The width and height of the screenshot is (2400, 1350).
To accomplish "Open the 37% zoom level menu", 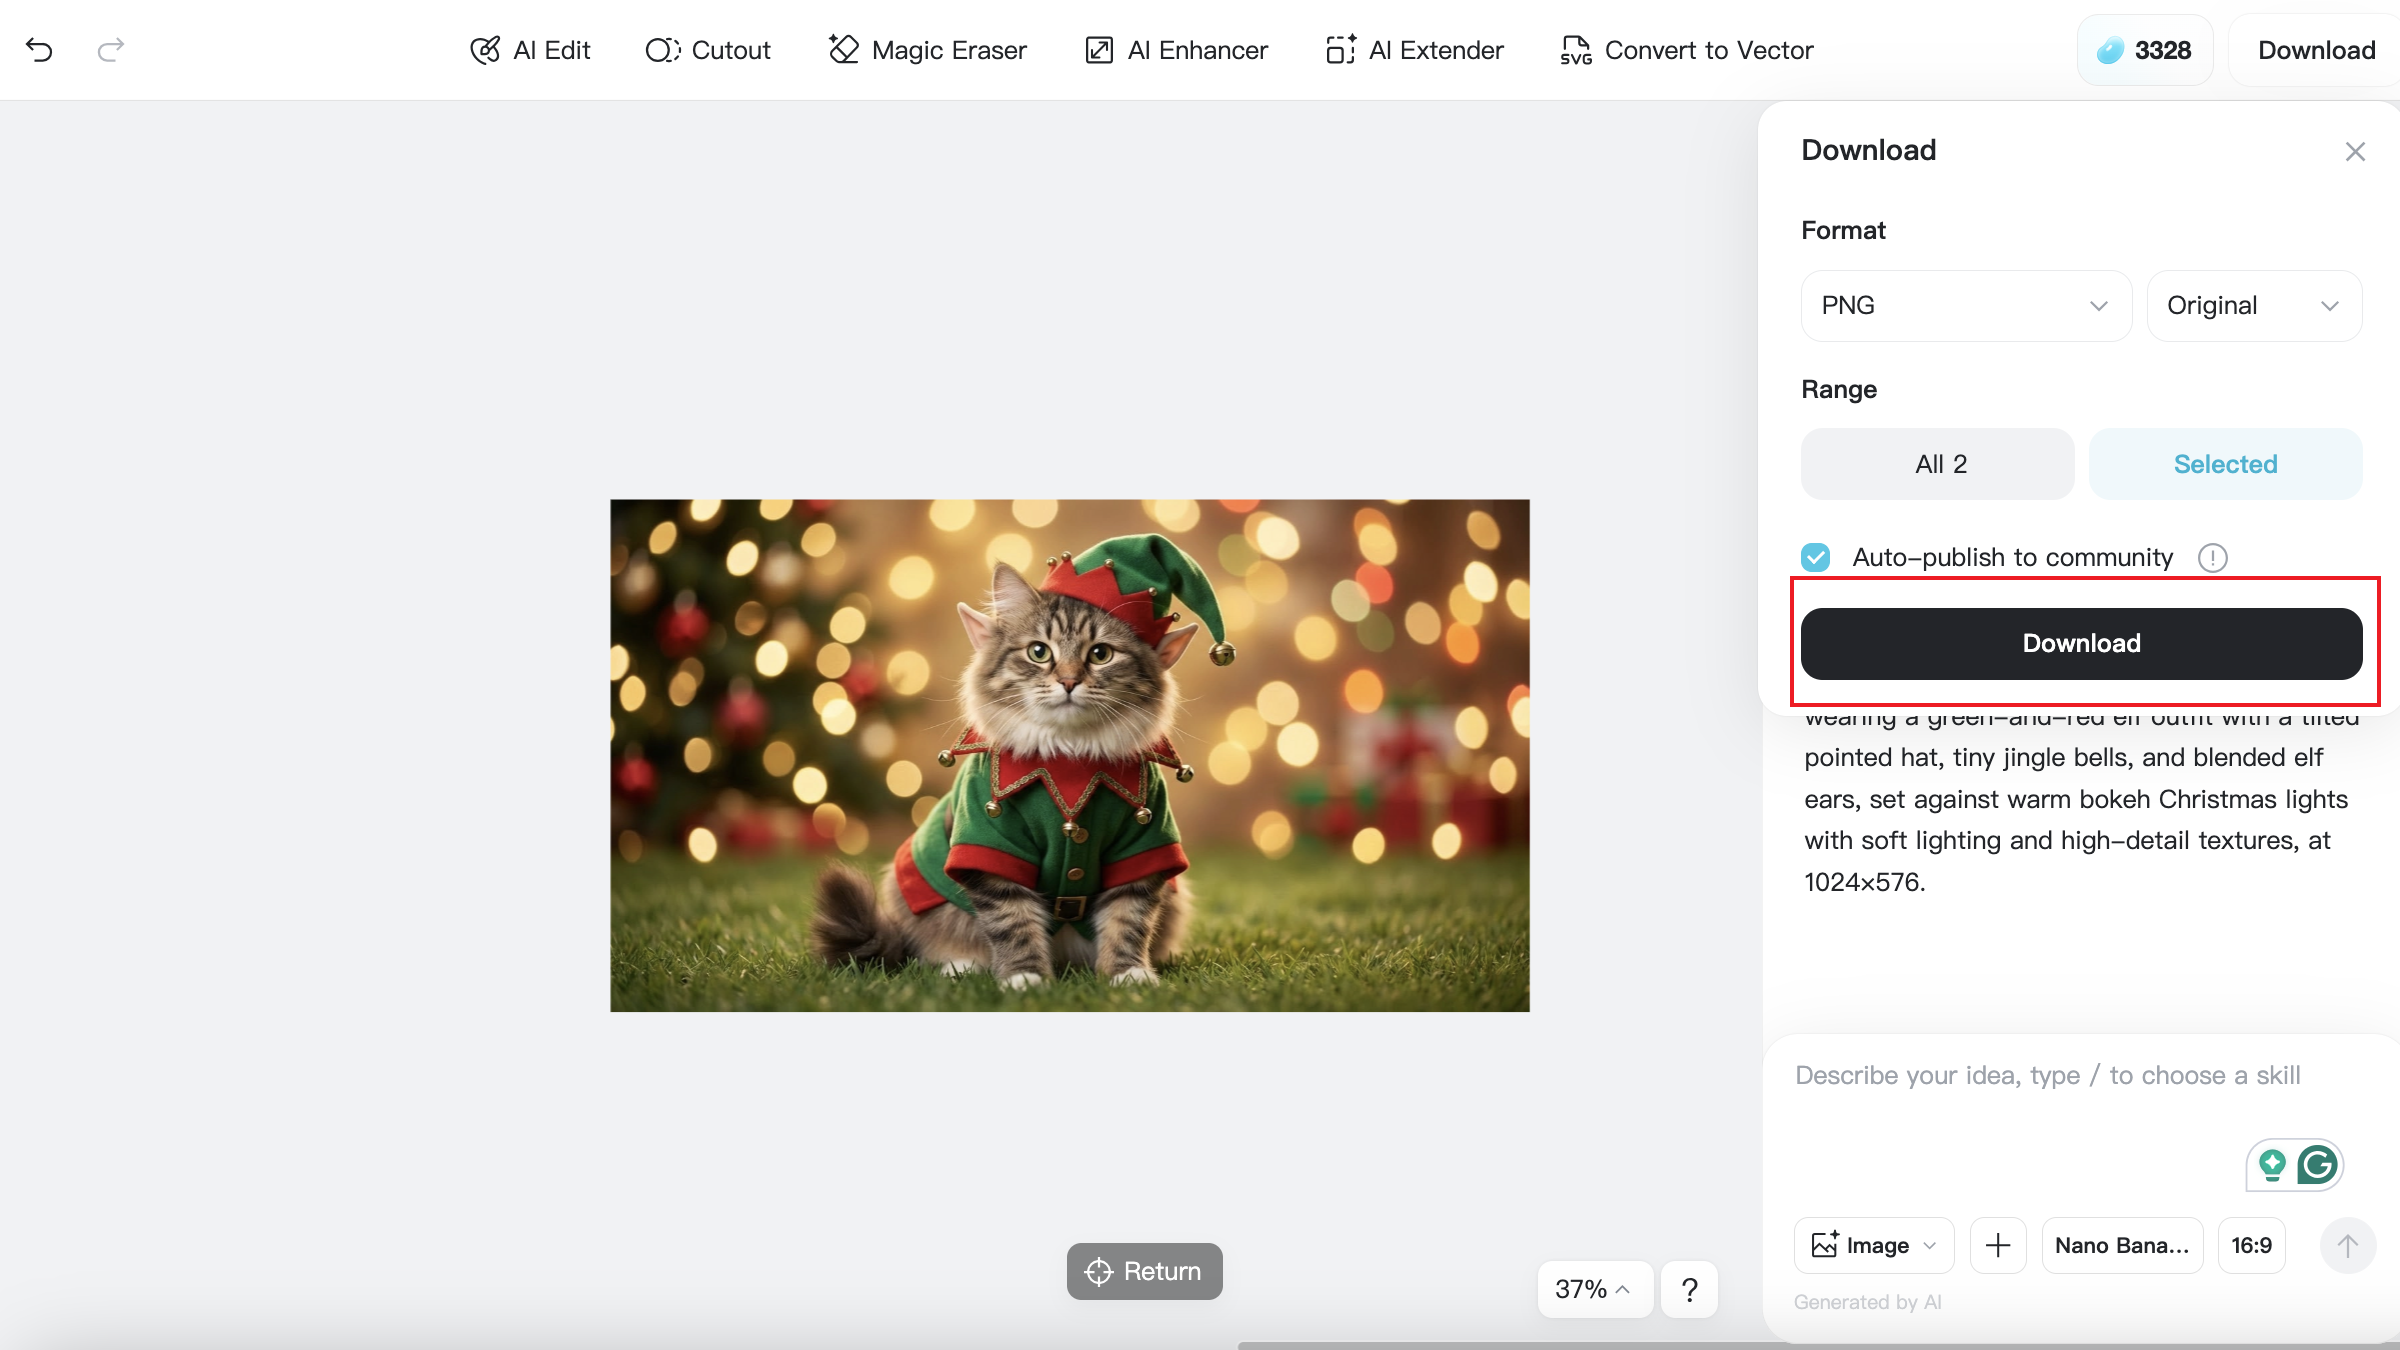I will point(1593,1289).
